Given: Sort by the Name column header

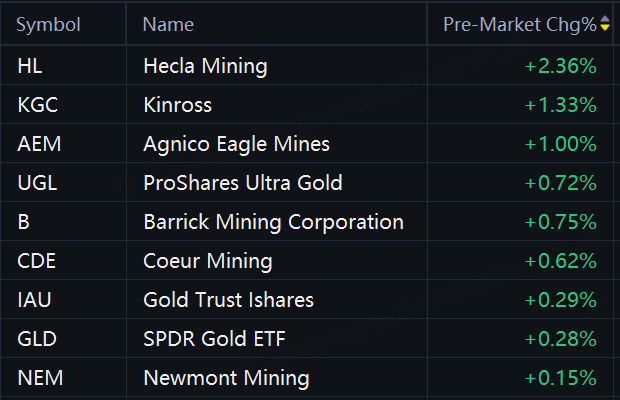Looking at the screenshot, I should click(169, 25).
